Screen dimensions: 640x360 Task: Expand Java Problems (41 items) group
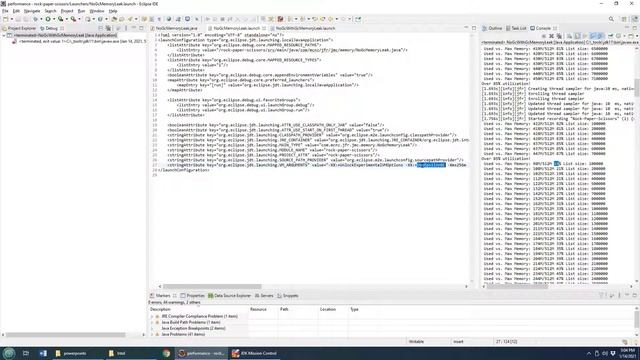[152, 334]
